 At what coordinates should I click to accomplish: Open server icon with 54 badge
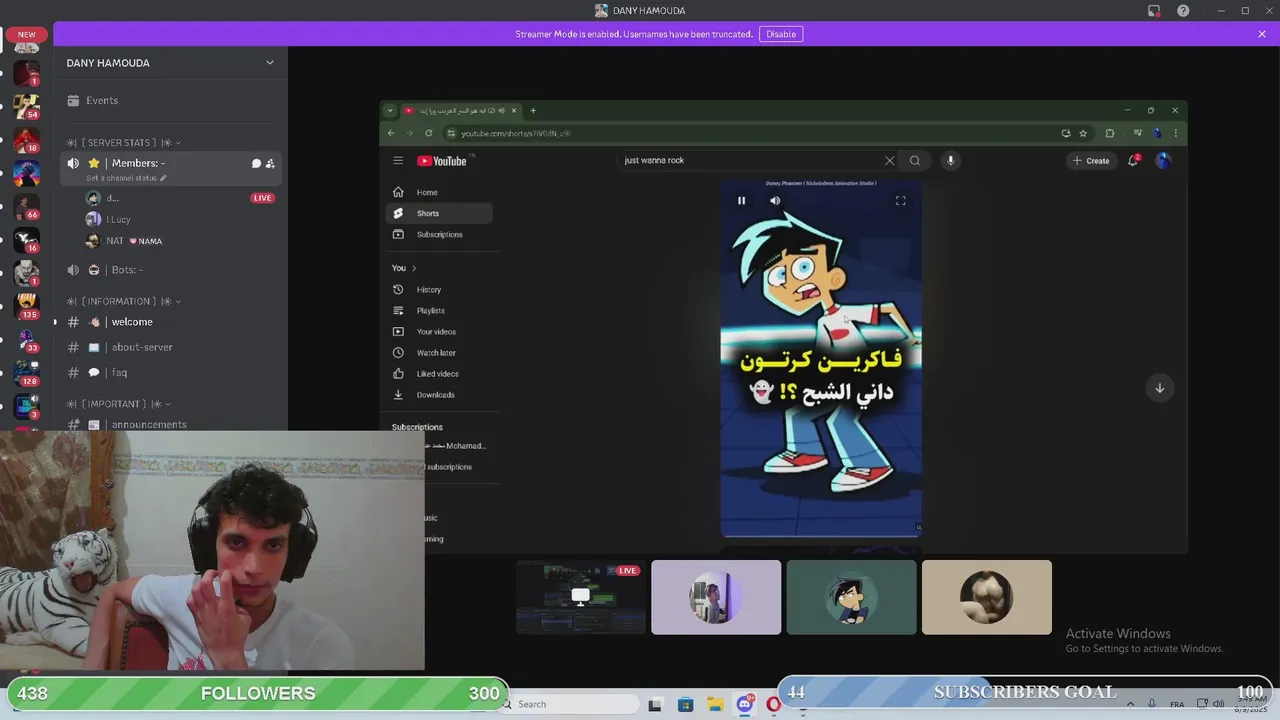27,106
